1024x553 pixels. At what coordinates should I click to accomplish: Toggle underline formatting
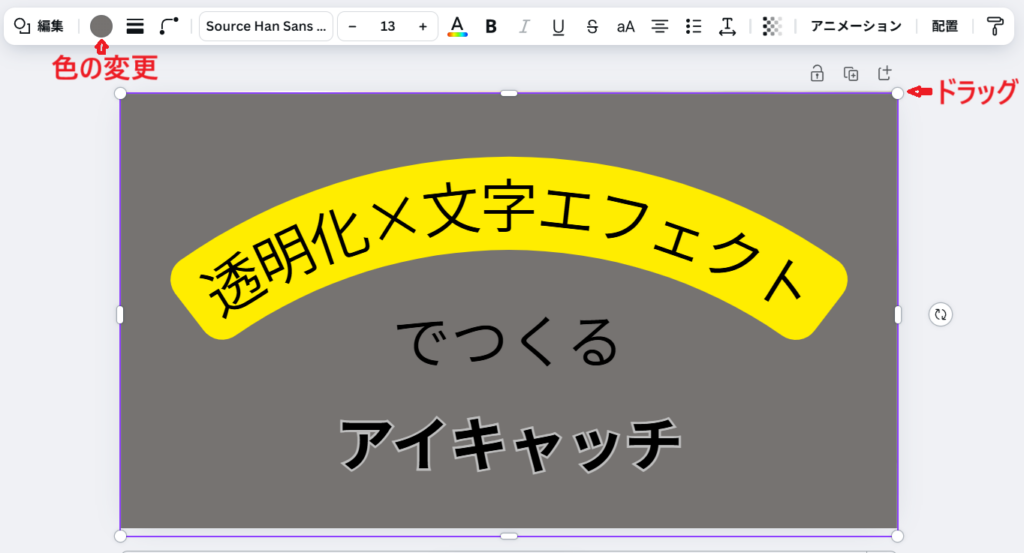(x=558, y=26)
